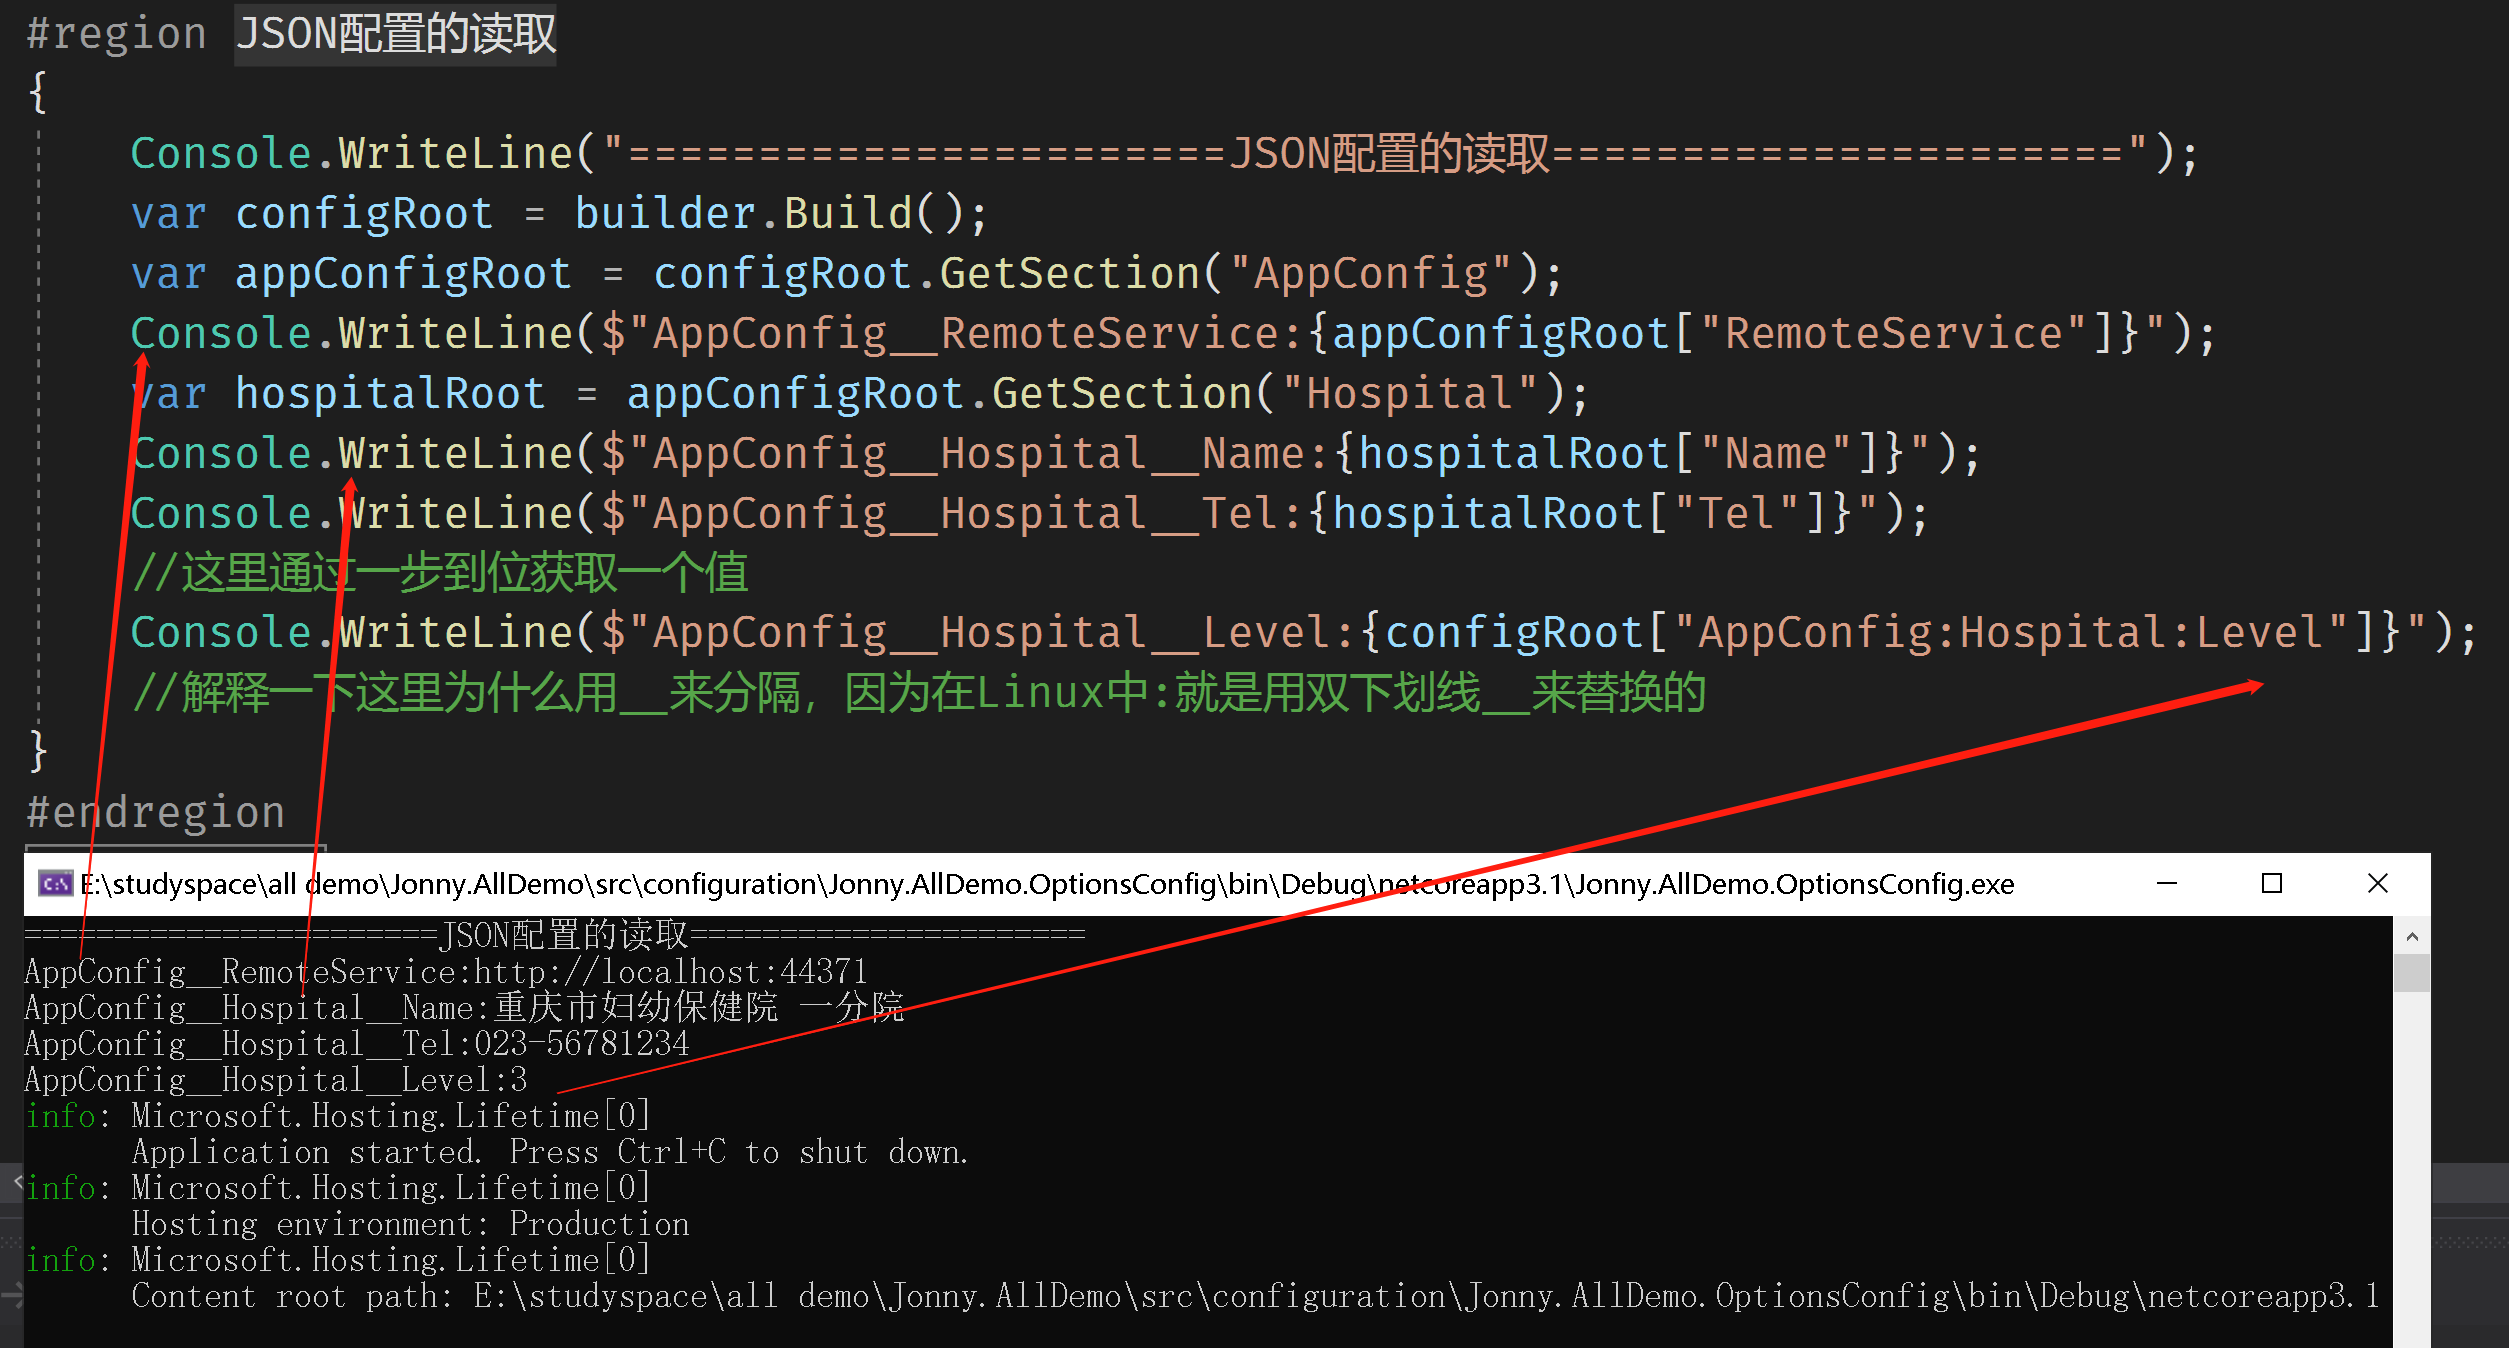Click the console scrollbar up arrow
The width and height of the screenshot is (2509, 1348).
[x=2412, y=937]
